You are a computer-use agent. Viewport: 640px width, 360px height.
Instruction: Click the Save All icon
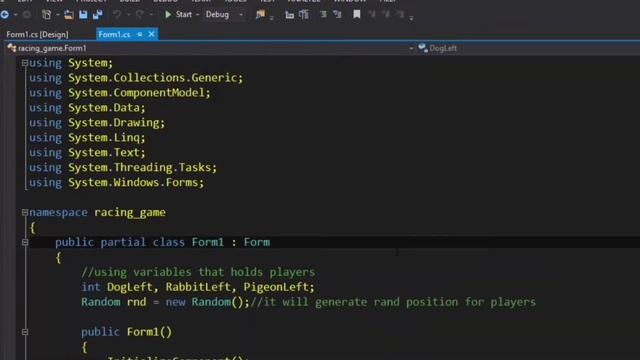point(98,15)
